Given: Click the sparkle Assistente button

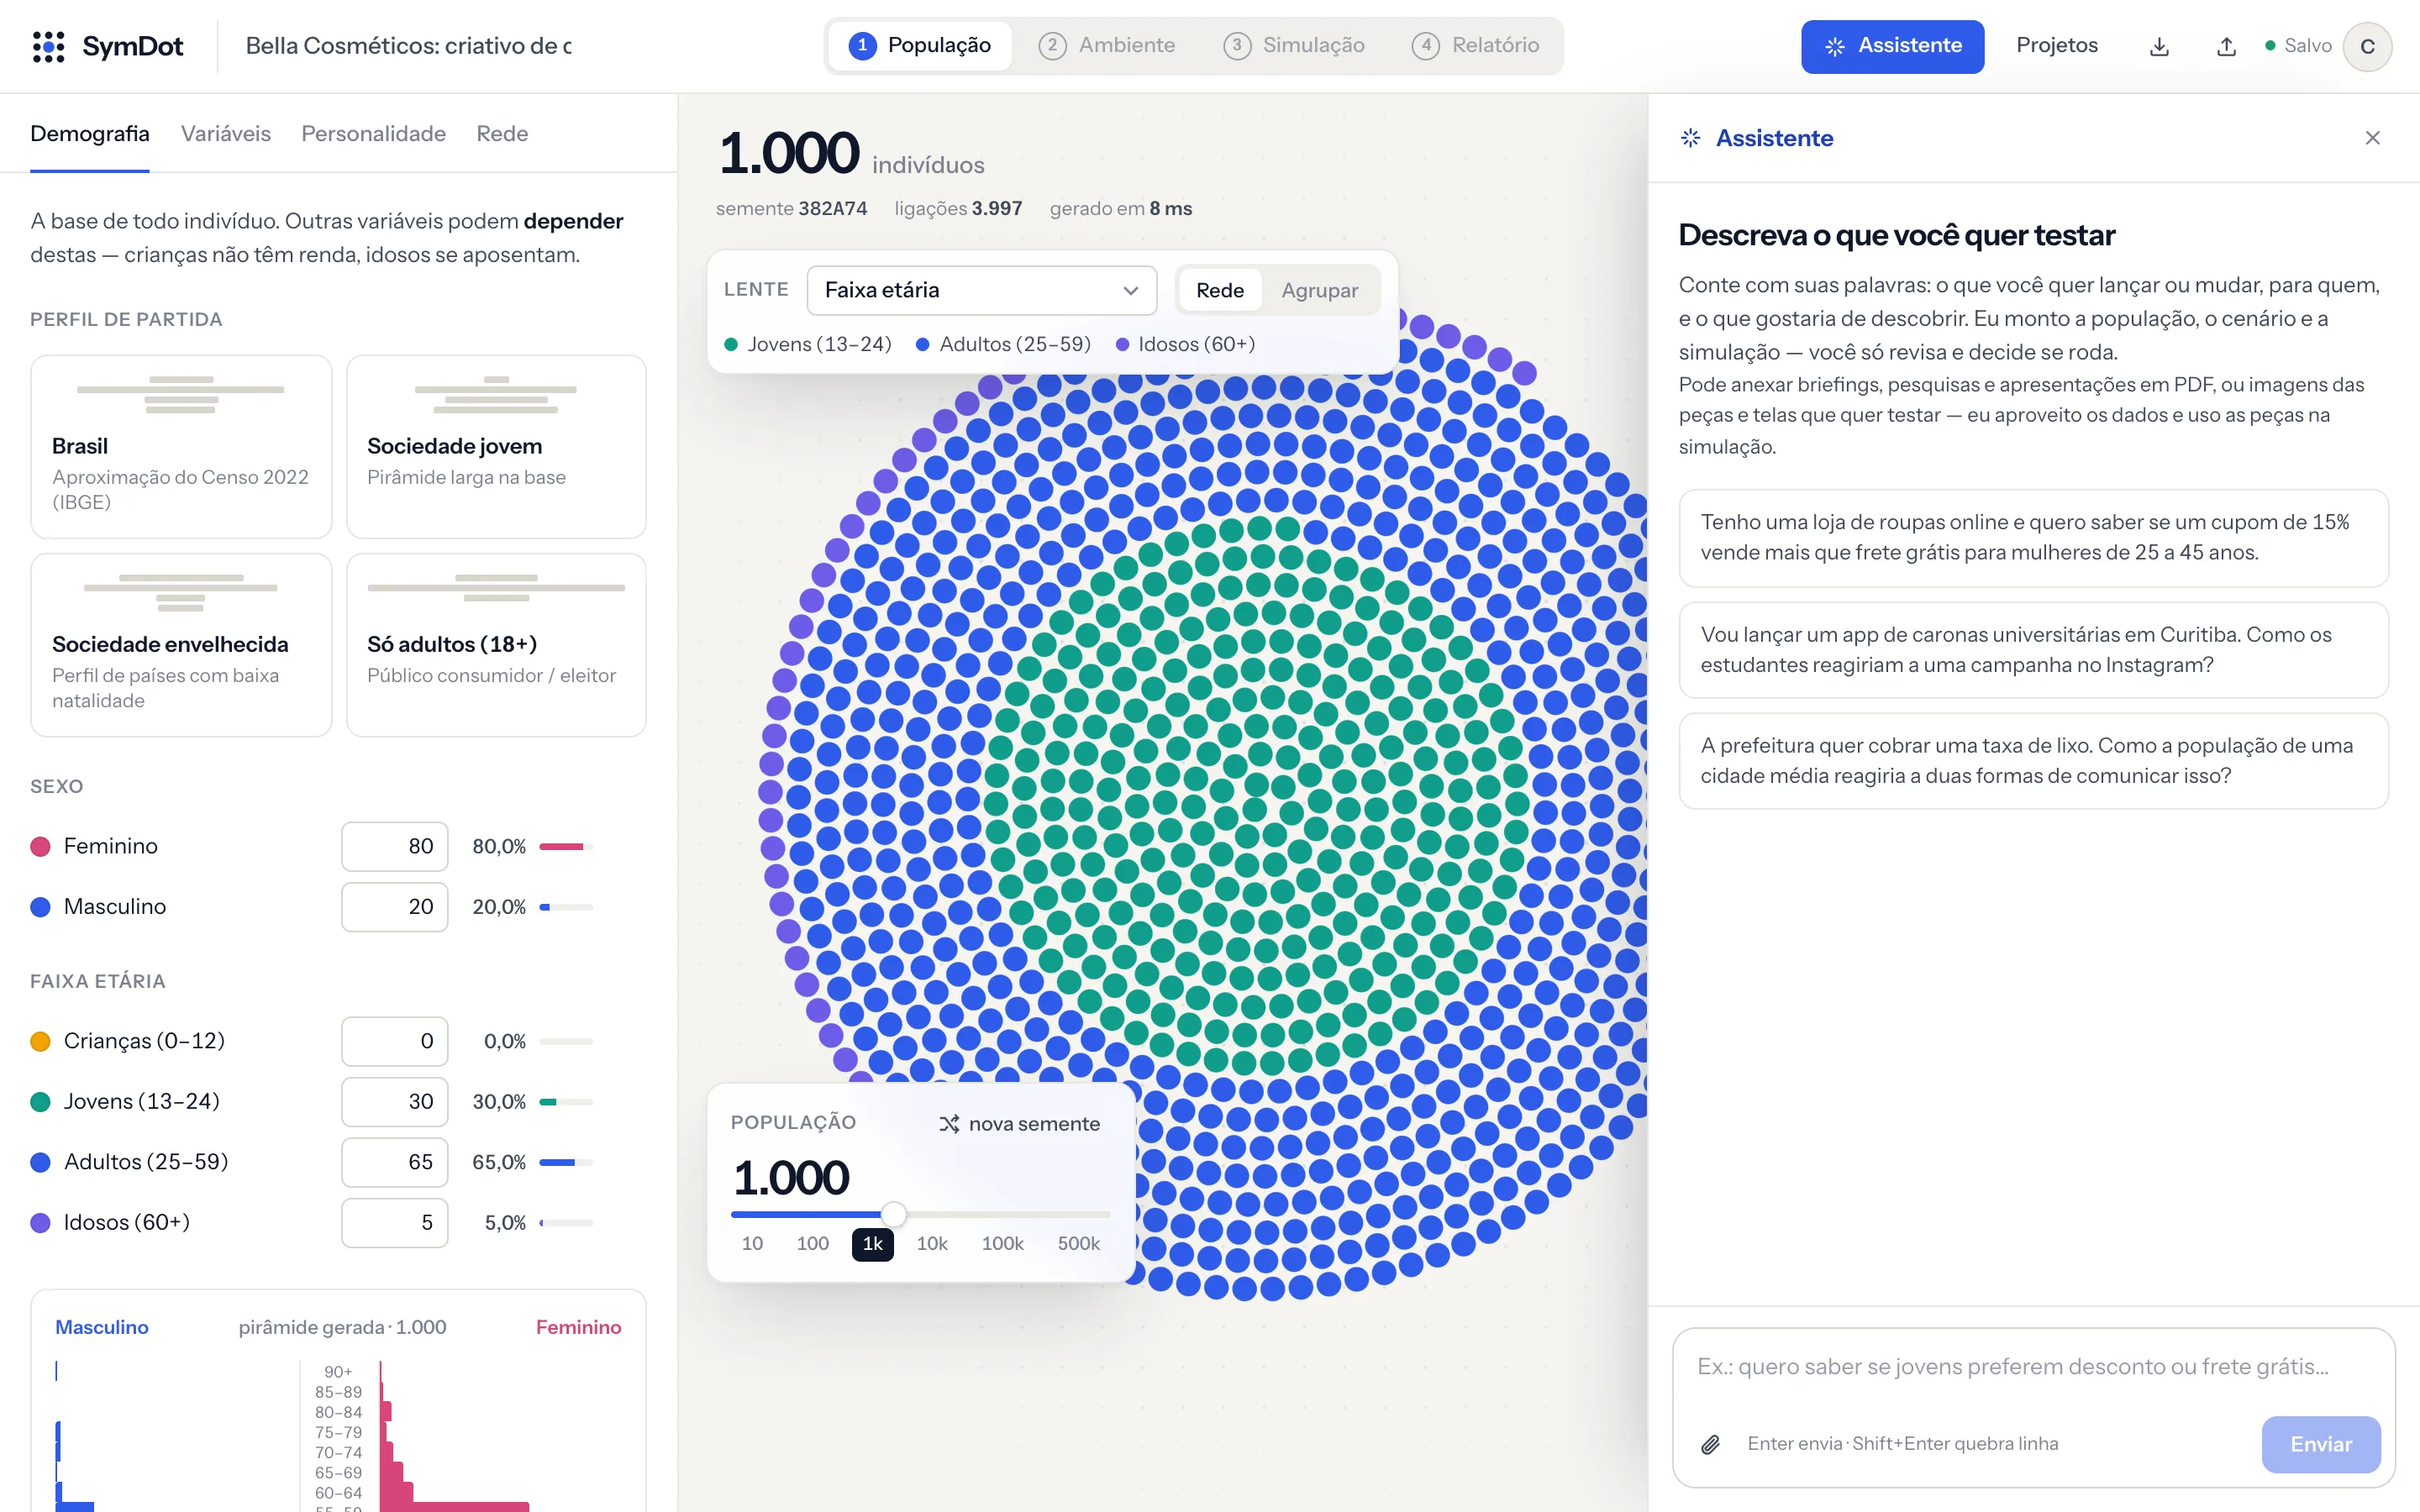Looking at the screenshot, I should (1892, 46).
